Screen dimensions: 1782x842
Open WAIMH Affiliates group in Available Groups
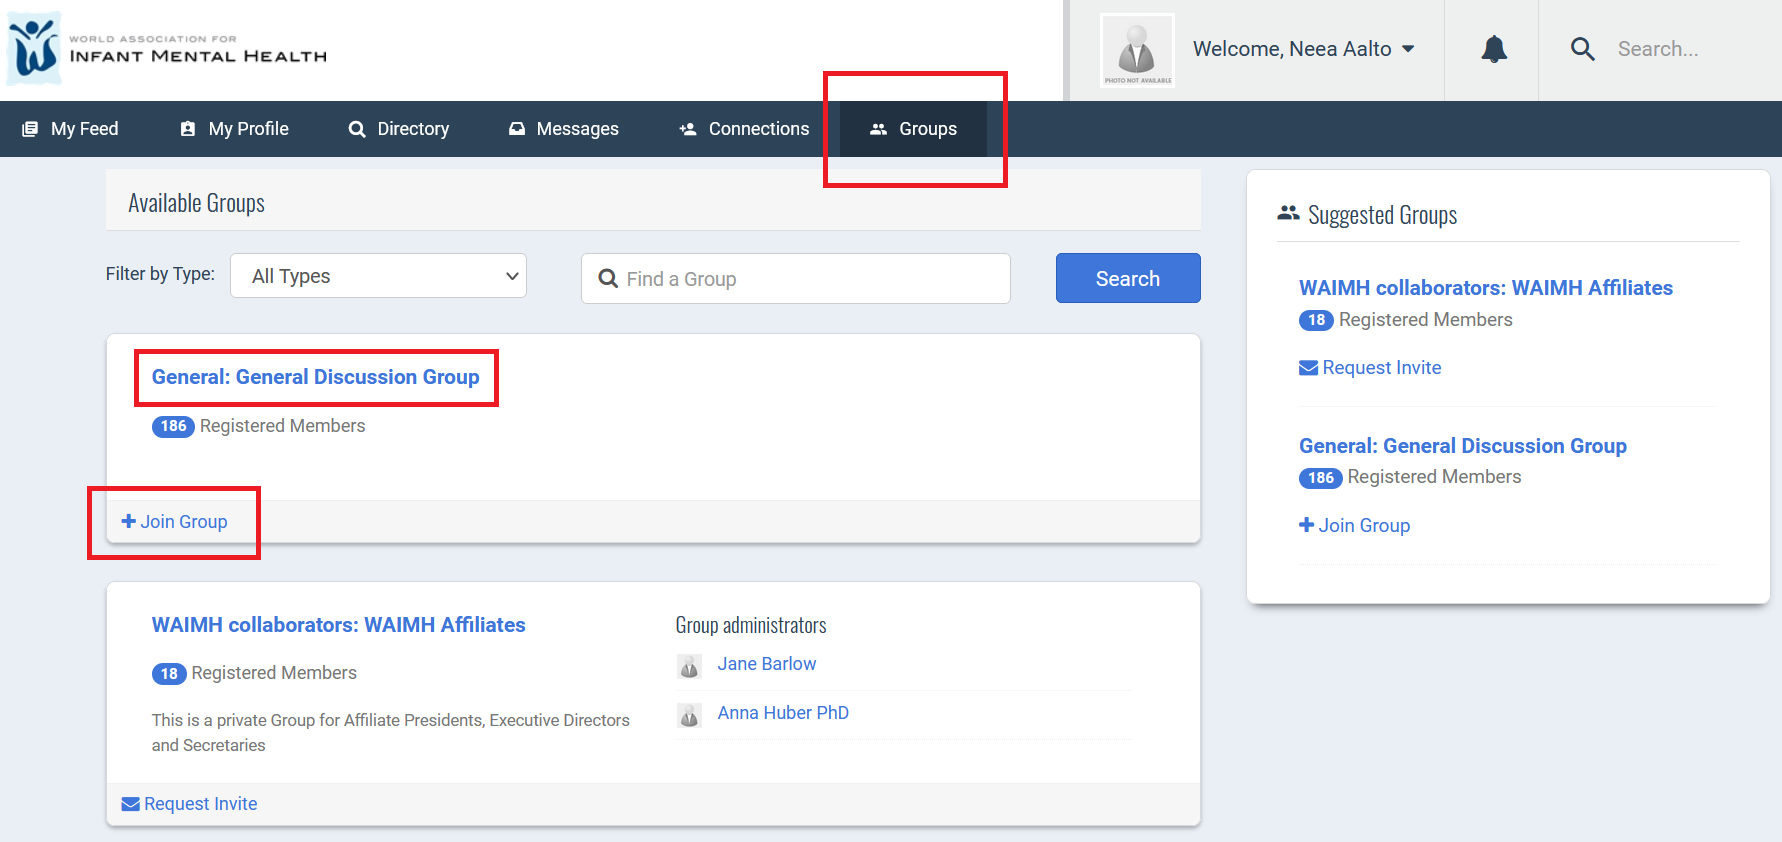(x=339, y=625)
